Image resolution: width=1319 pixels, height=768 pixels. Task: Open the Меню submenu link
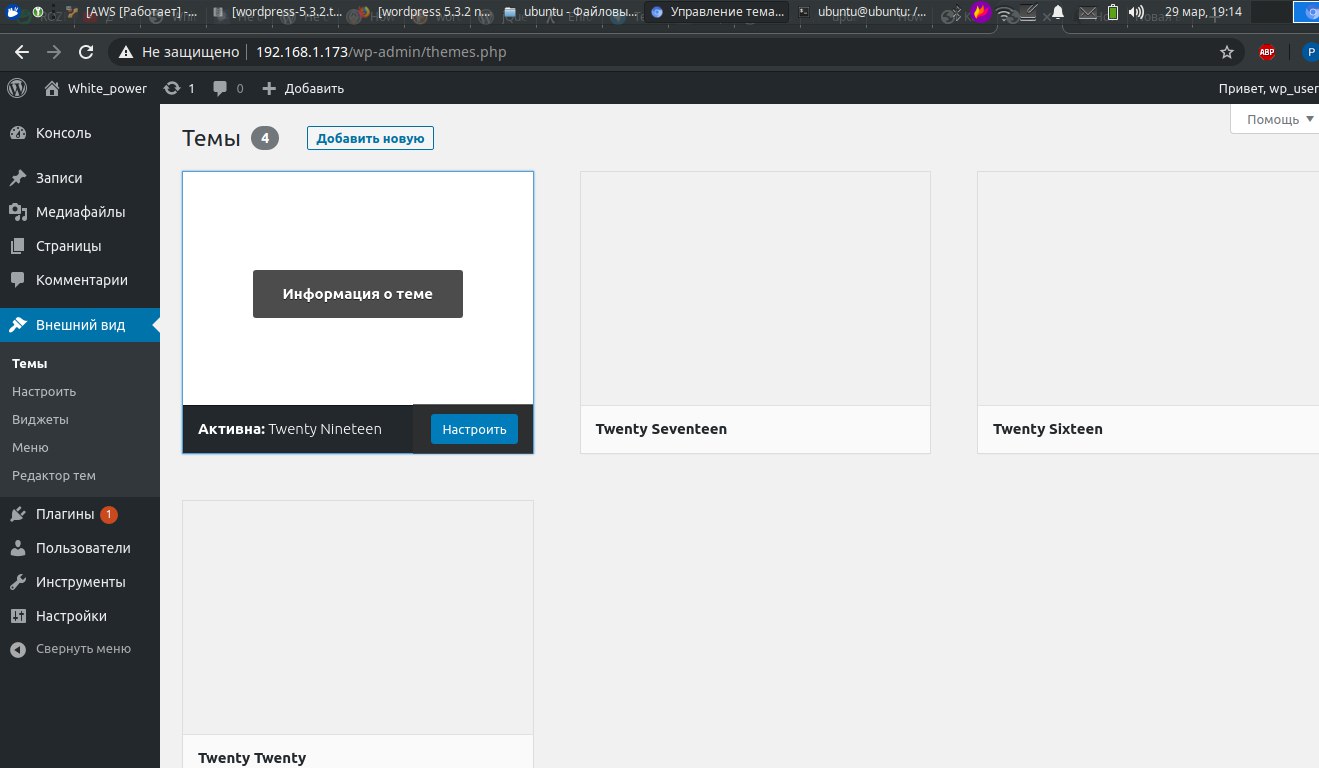30,448
